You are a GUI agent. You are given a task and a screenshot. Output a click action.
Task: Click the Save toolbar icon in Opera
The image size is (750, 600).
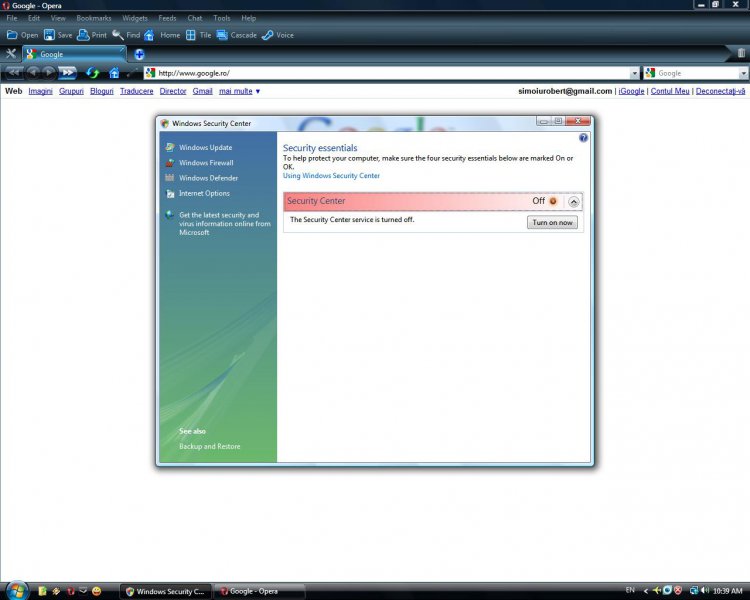pyautogui.click(x=49, y=35)
